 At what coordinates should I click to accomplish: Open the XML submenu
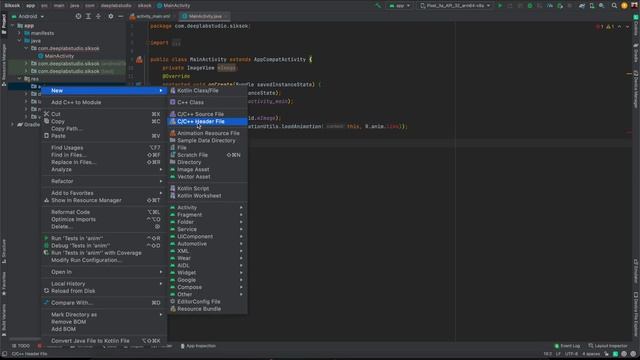pos(207,251)
